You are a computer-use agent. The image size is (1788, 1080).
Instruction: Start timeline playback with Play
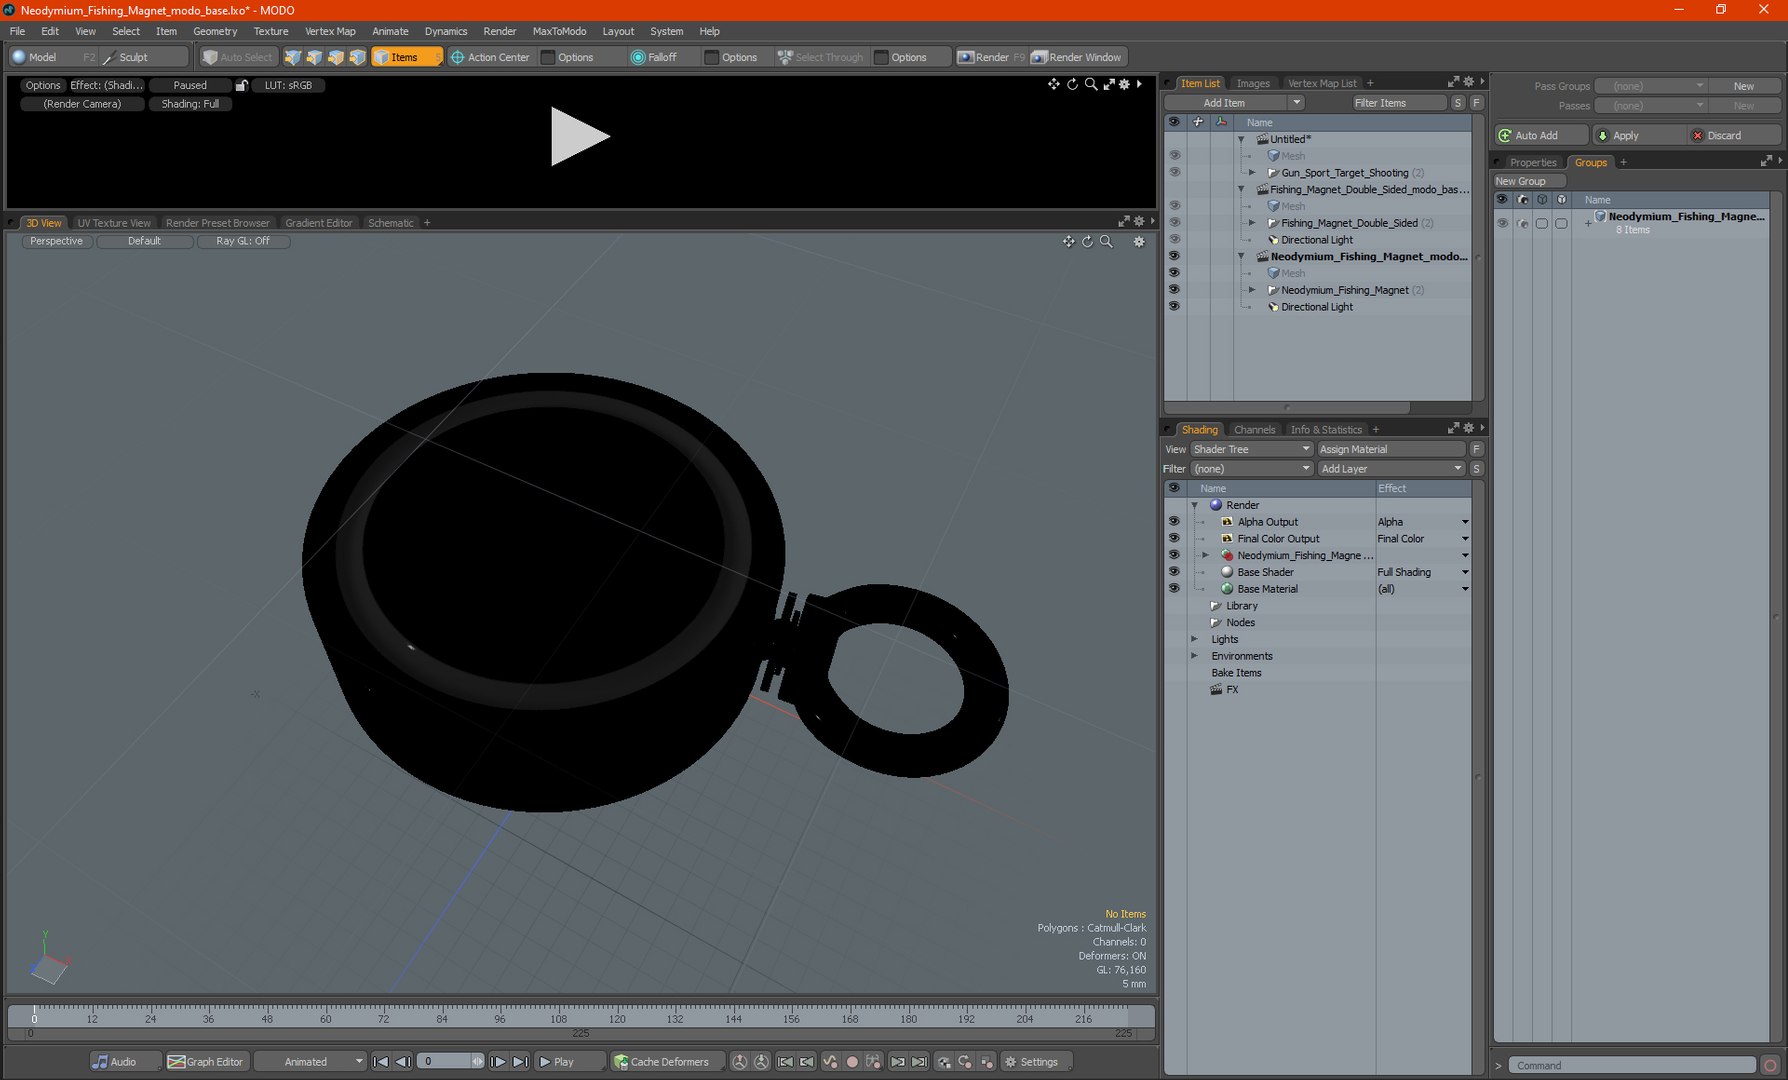tap(571, 1061)
